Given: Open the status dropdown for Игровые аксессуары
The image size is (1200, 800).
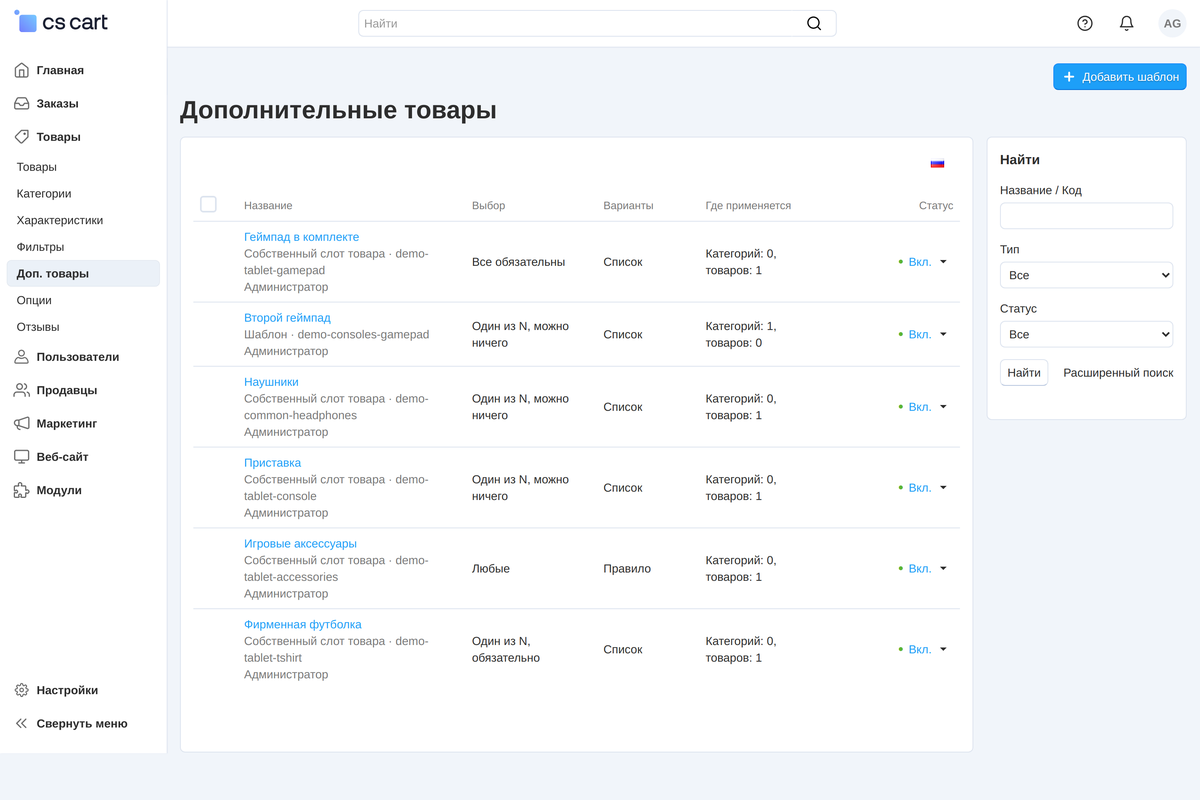Looking at the screenshot, I should pyautogui.click(x=922, y=568).
